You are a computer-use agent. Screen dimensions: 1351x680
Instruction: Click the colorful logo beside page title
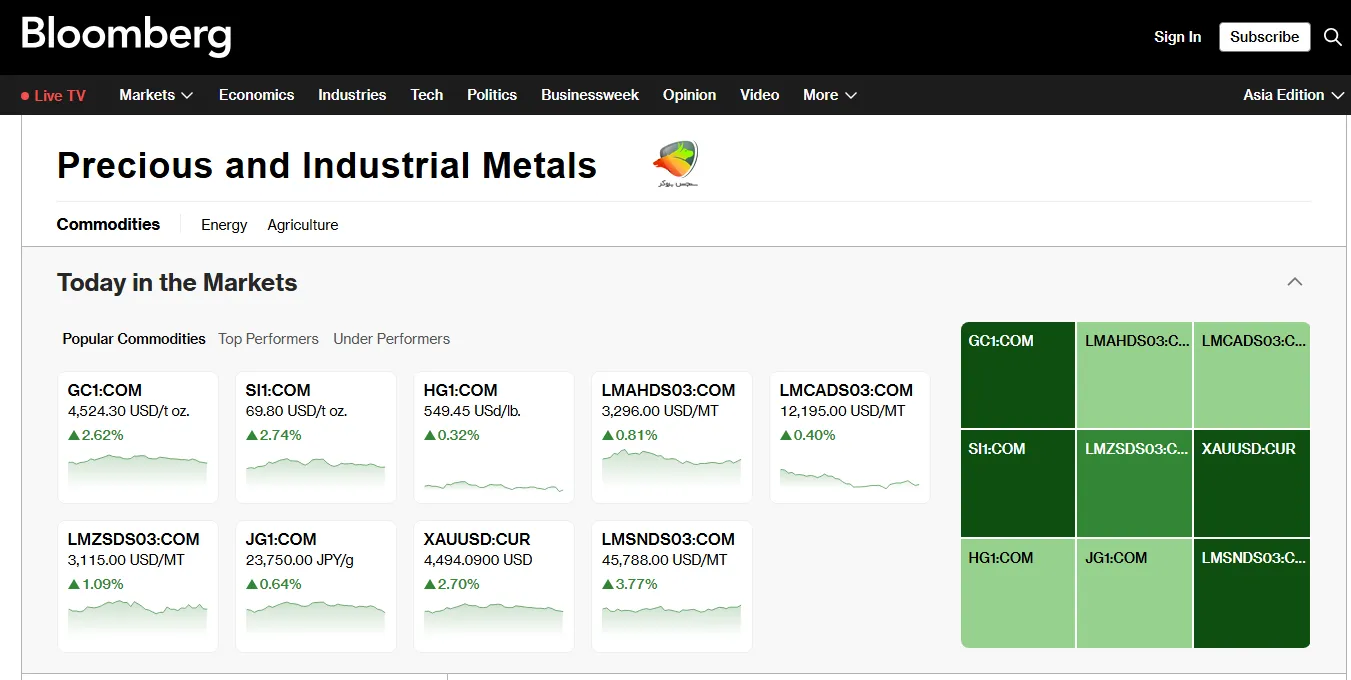676,165
